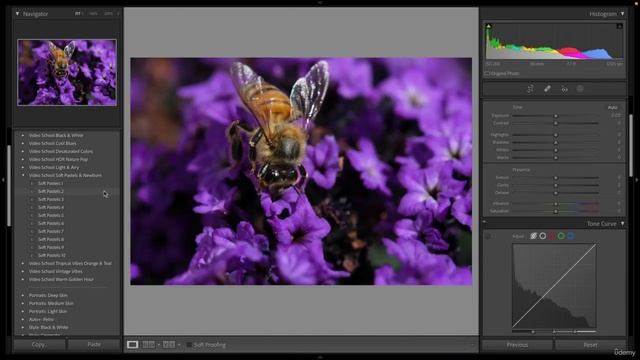Screen dimensions: 640x360
Task: Expand Video School Warm Golden Hour presets
Action: point(23,279)
